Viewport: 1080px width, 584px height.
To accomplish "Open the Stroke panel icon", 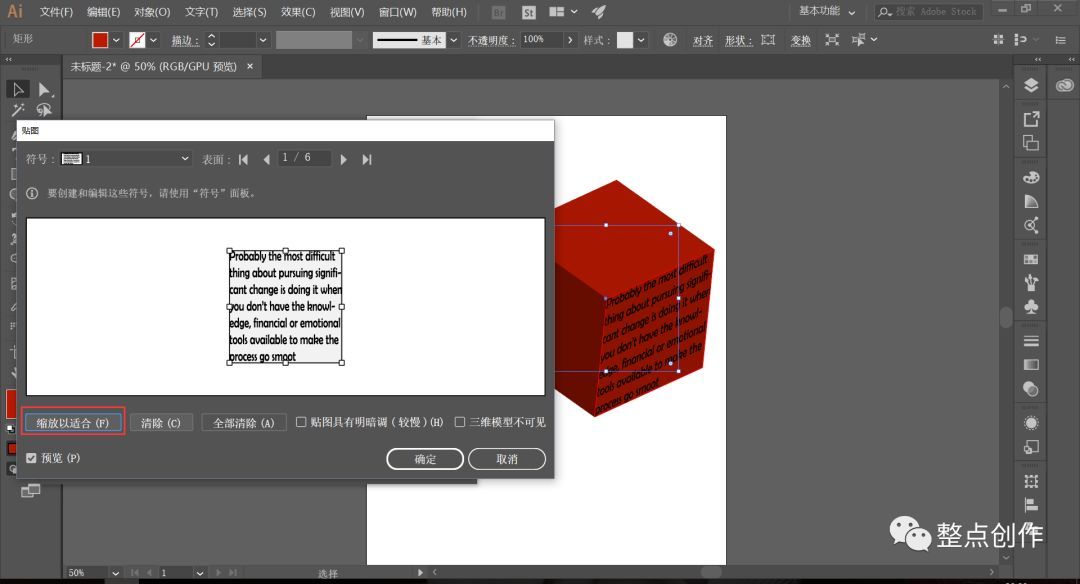I will coord(1030,341).
